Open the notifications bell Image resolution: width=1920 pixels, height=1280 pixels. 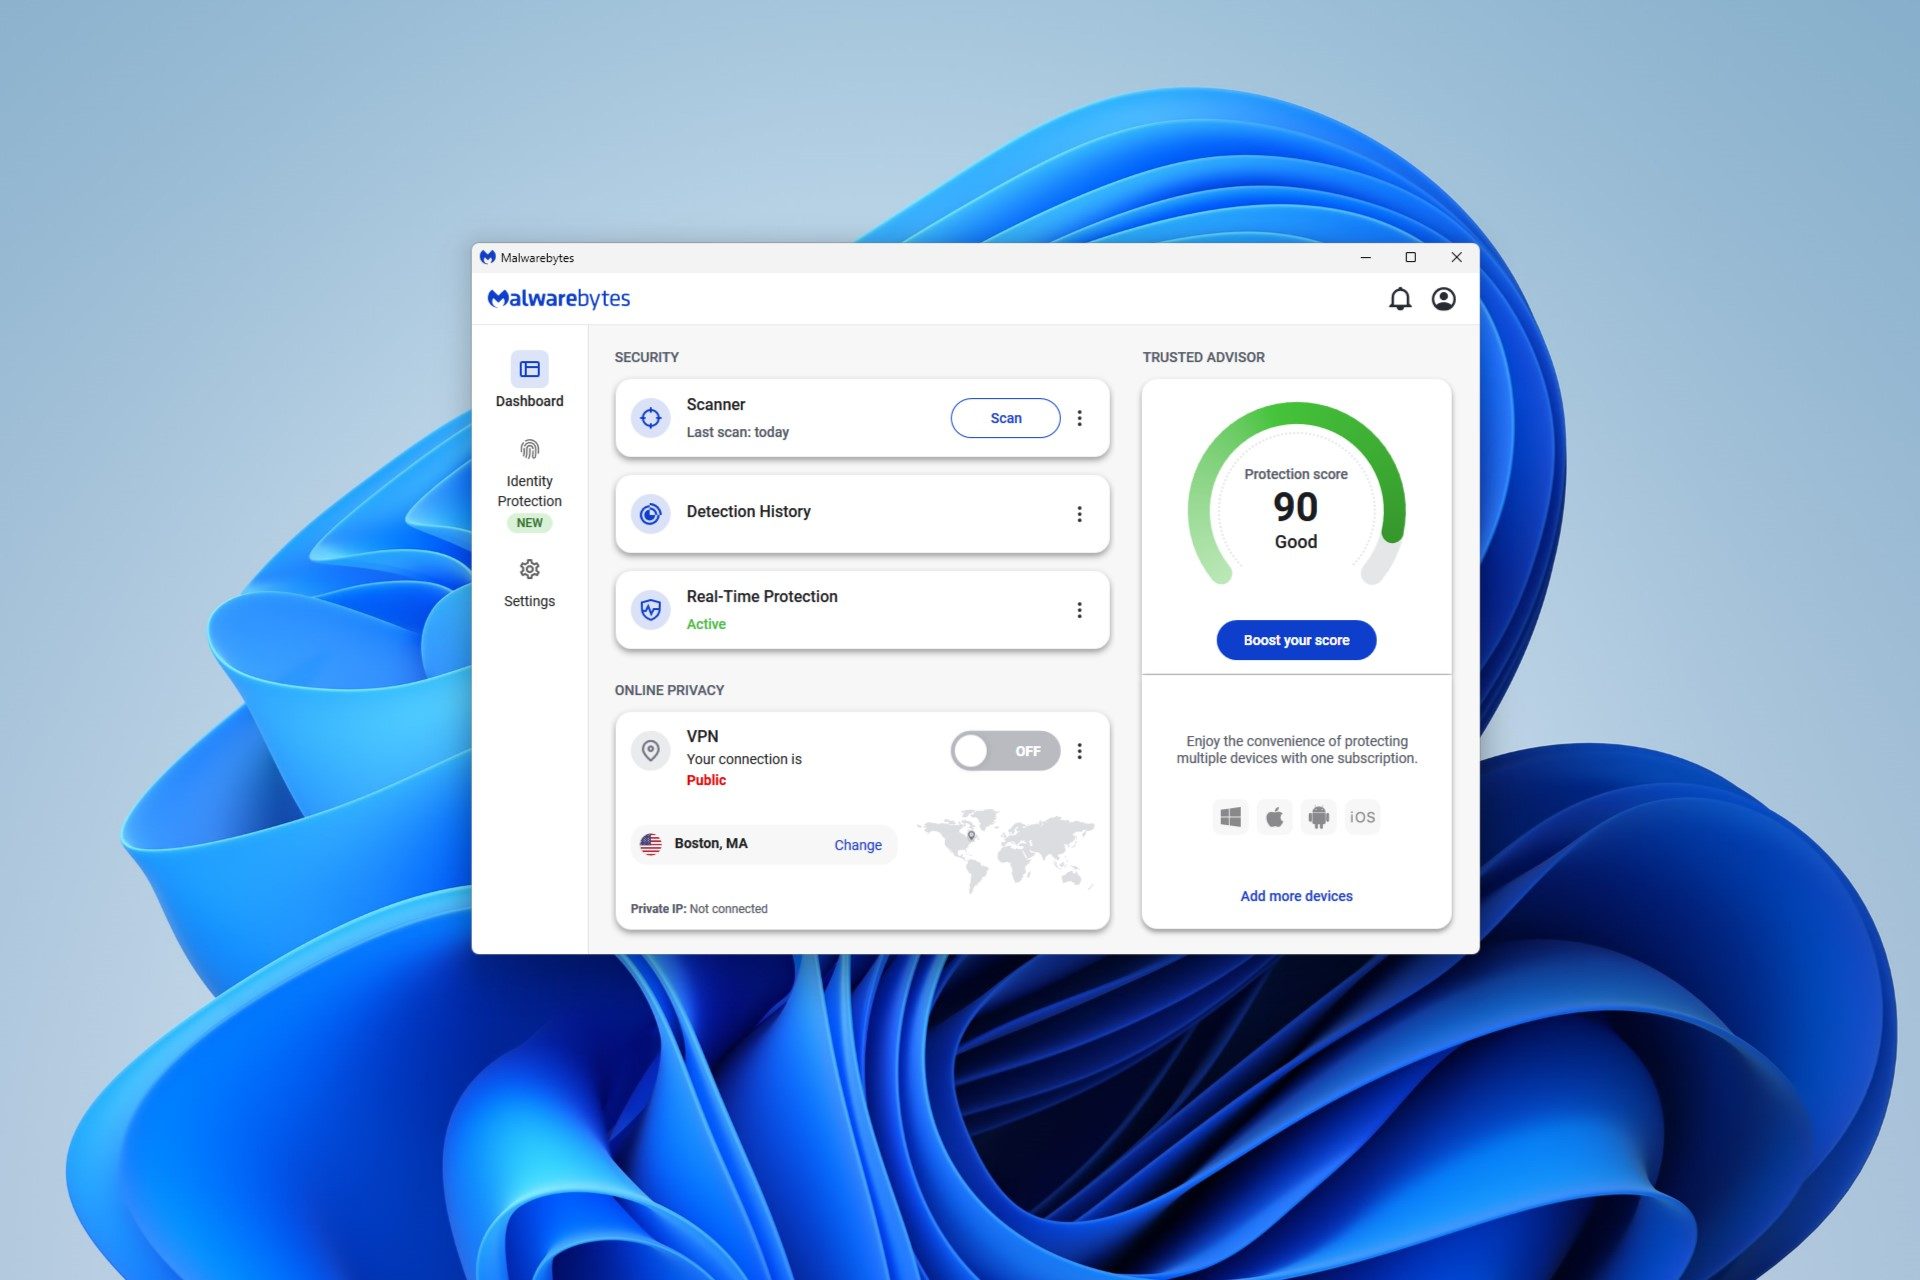pos(1400,299)
